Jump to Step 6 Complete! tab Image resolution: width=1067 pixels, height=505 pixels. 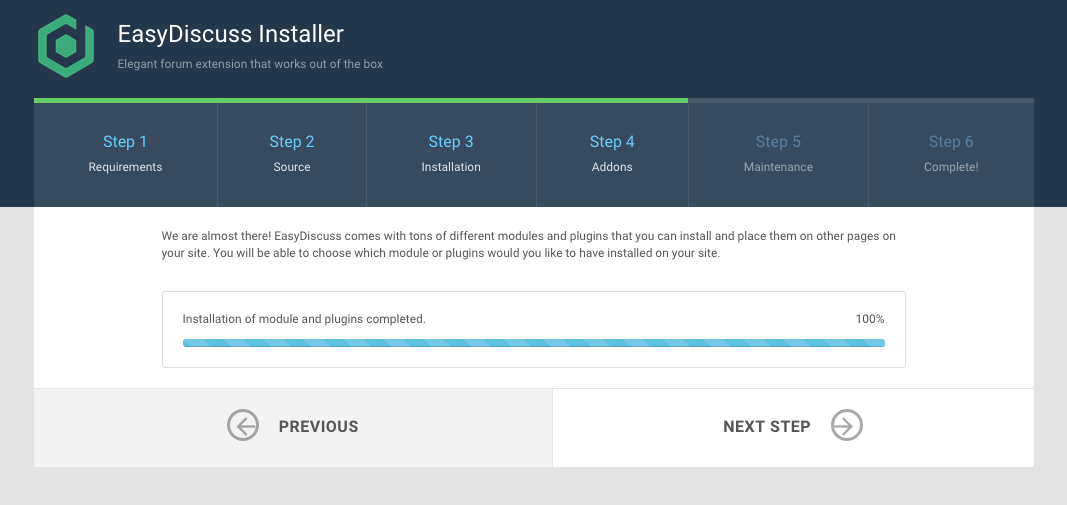pyautogui.click(x=951, y=154)
